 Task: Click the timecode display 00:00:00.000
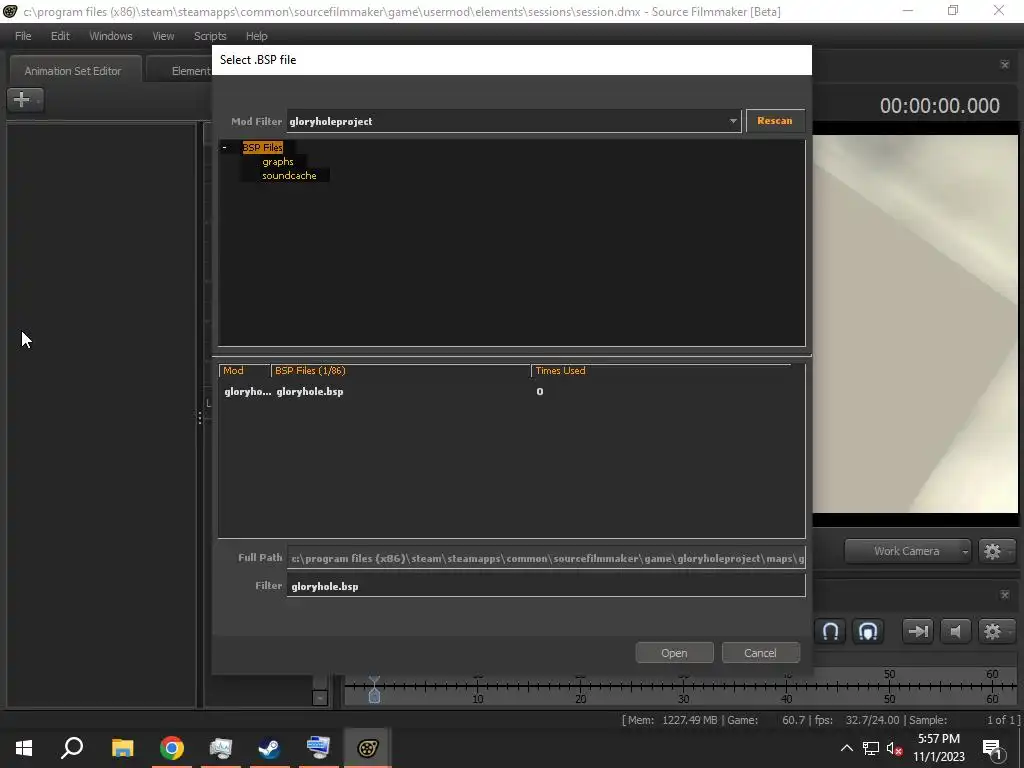point(939,106)
